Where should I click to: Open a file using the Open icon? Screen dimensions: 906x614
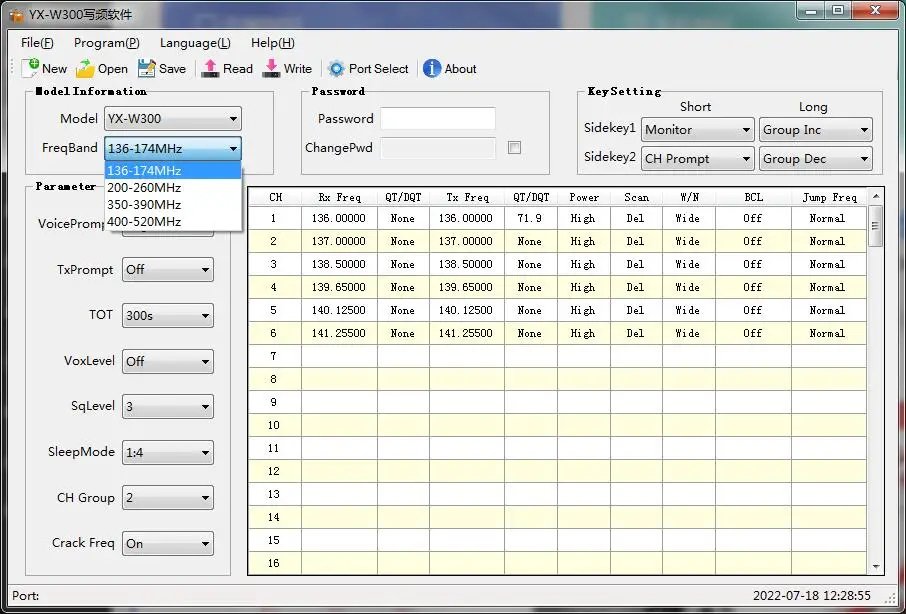tap(87, 68)
